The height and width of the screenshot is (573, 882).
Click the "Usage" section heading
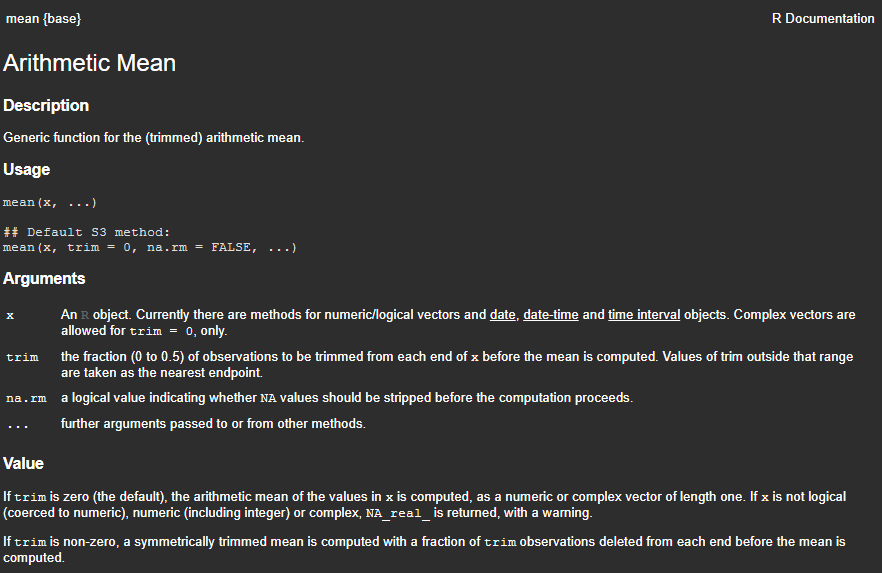click(27, 170)
